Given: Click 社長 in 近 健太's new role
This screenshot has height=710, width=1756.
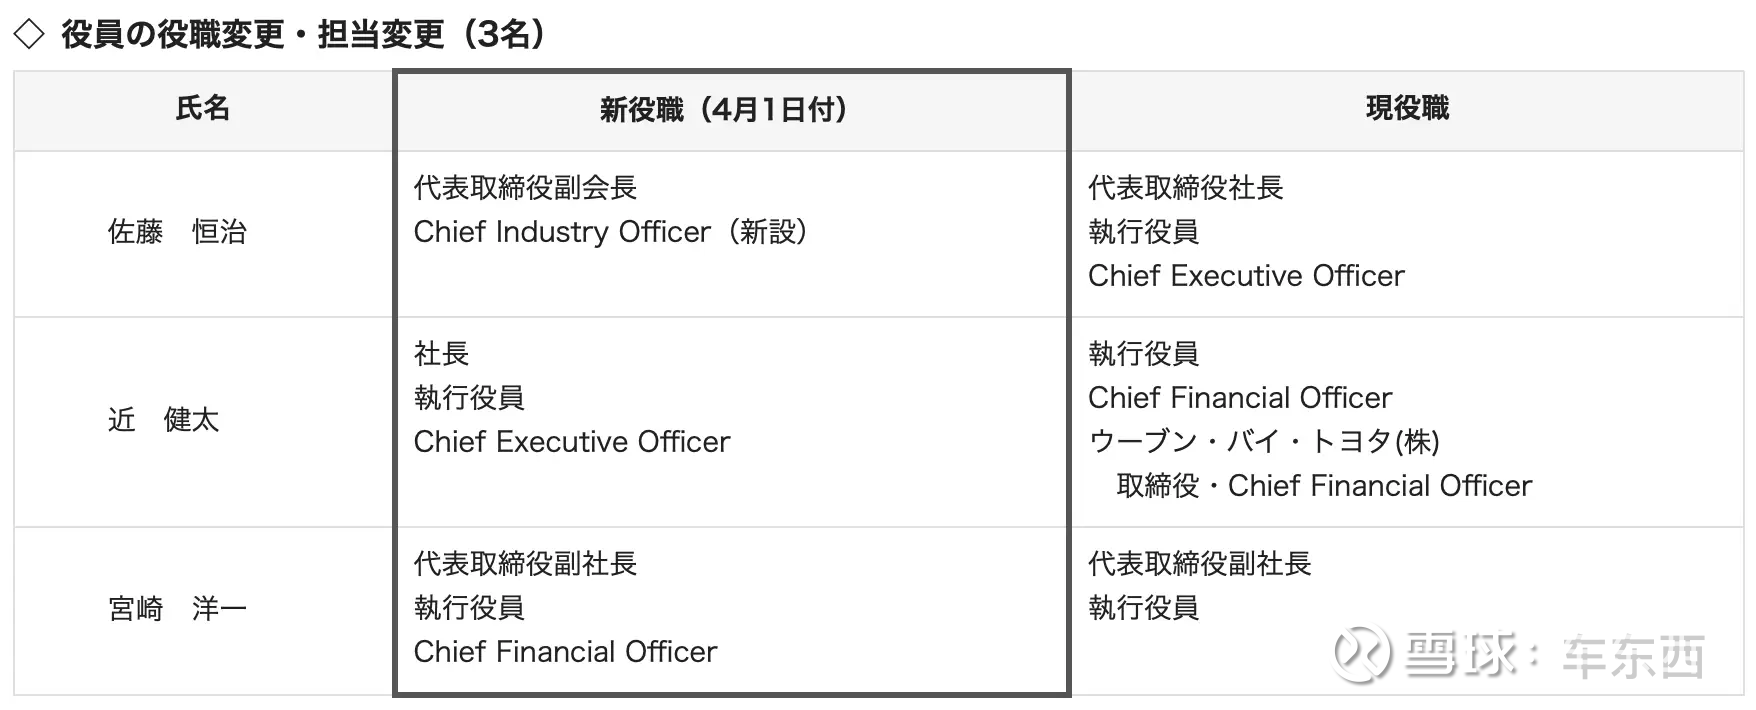Looking at the screenshot, I should pos(441,354).
